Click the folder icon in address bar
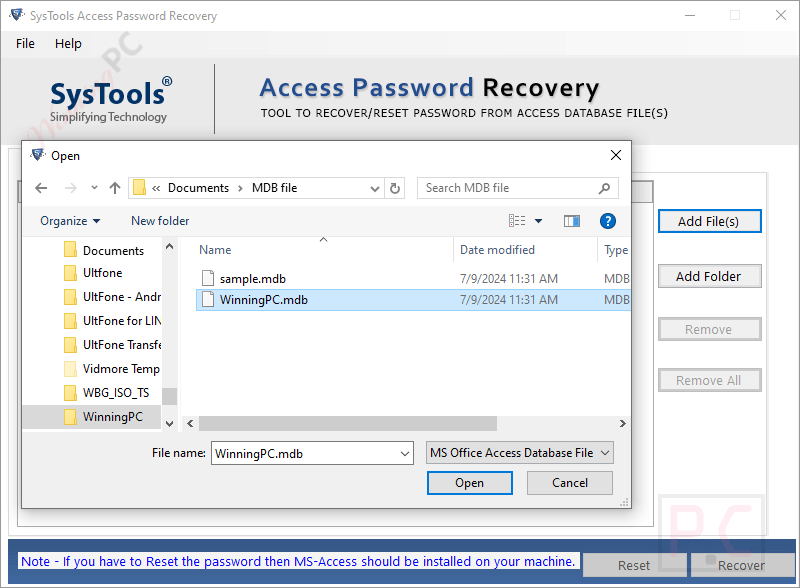Viewport: 800px width, 588px height. 139,188
